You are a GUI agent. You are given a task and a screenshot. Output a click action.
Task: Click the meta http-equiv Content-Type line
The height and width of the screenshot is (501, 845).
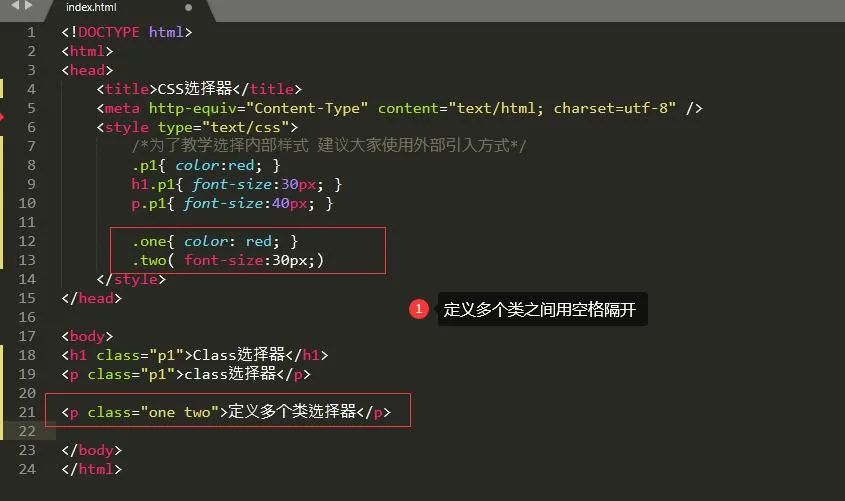(399, 108)
